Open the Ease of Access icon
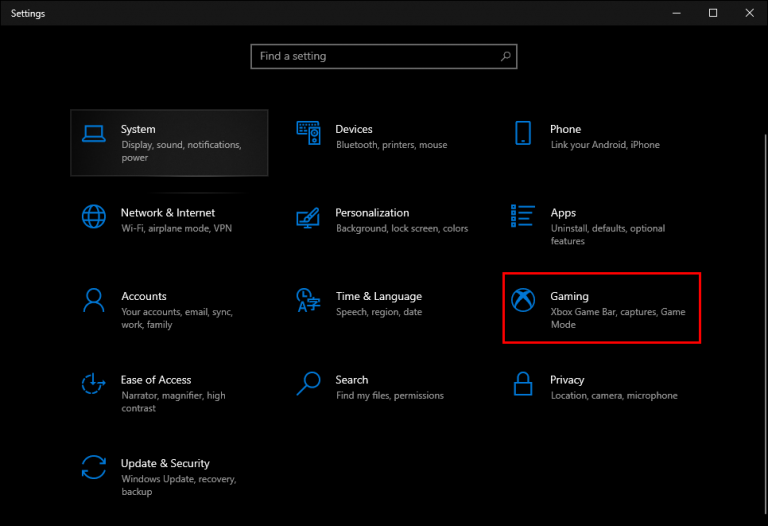The width and height of the screenshot is (768, 526). 94,383
